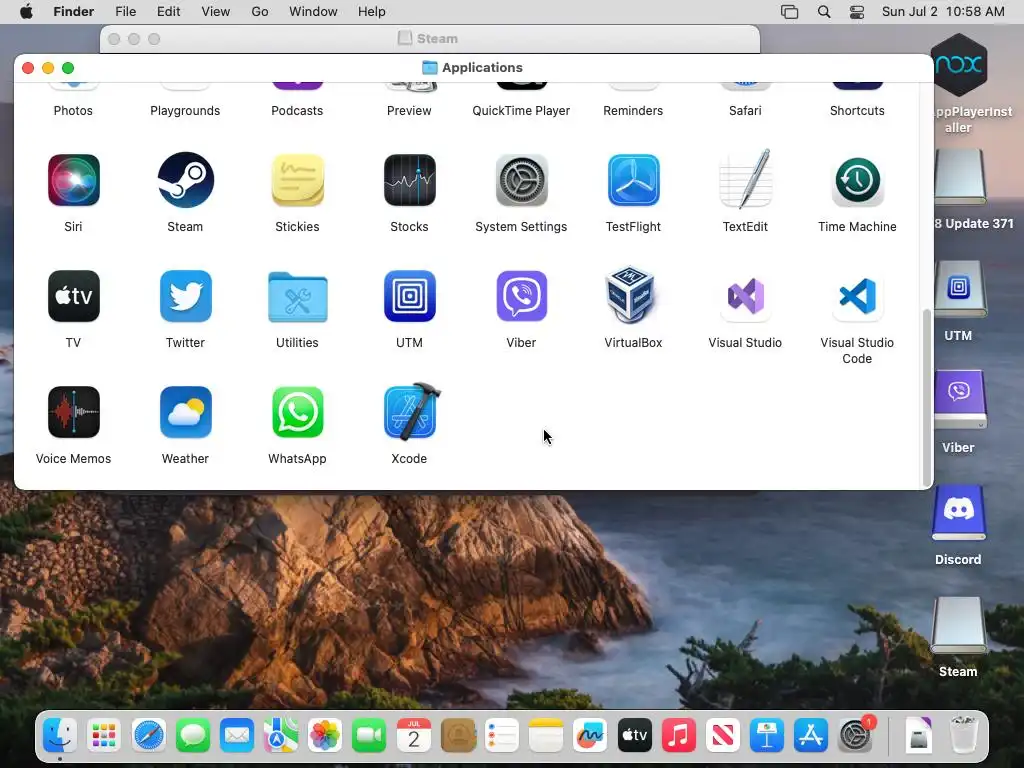
Task: Select the Viber volume on the desktop
Action: tap(958, 400)
